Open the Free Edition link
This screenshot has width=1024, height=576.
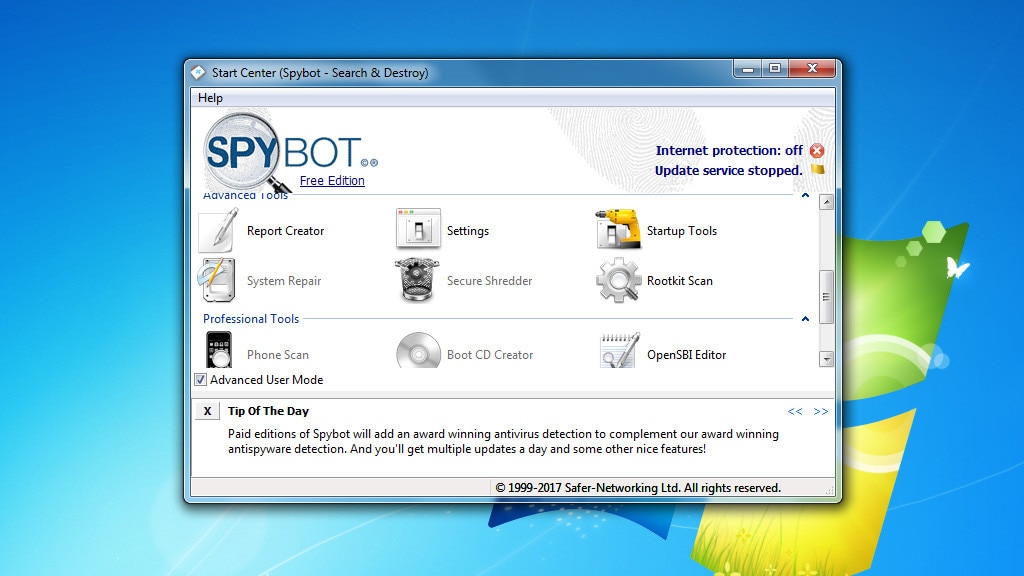(x=332, y=180)
